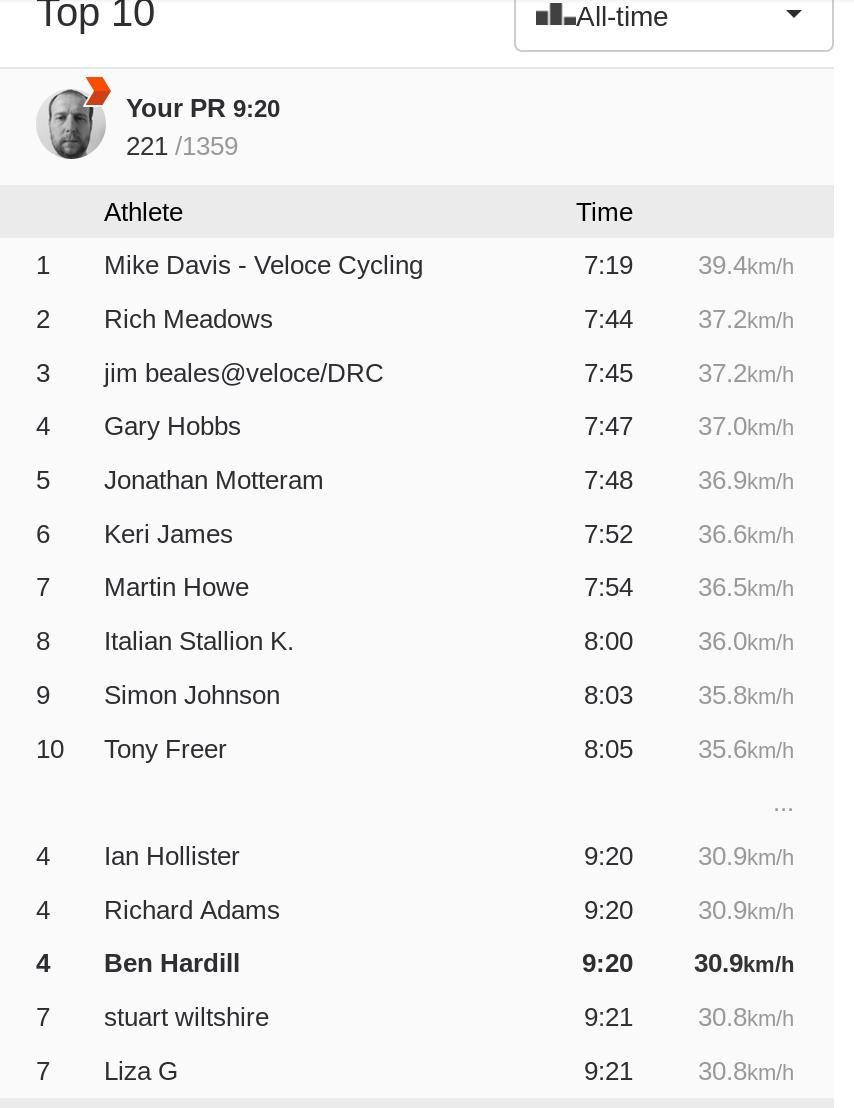View stuart wiltshire's profile
This screenshot has width=854, height=1108.
coord(186,1017)
